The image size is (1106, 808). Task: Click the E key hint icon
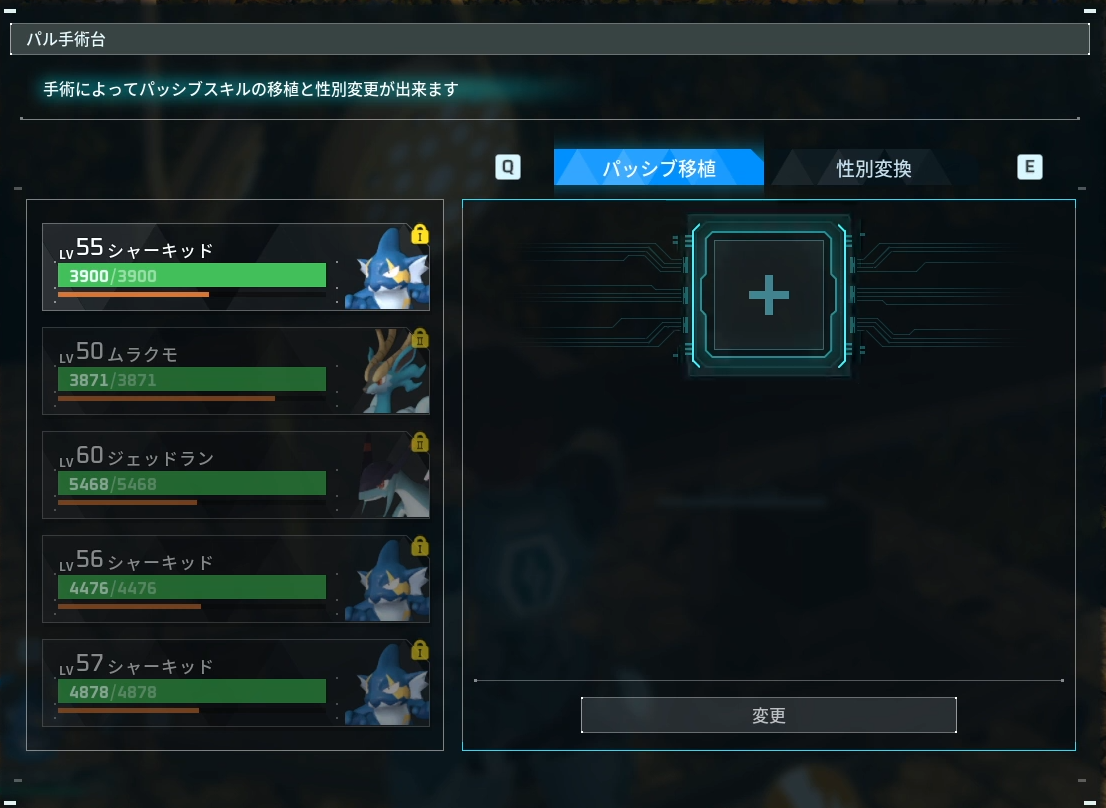(x=1030, y=167)
